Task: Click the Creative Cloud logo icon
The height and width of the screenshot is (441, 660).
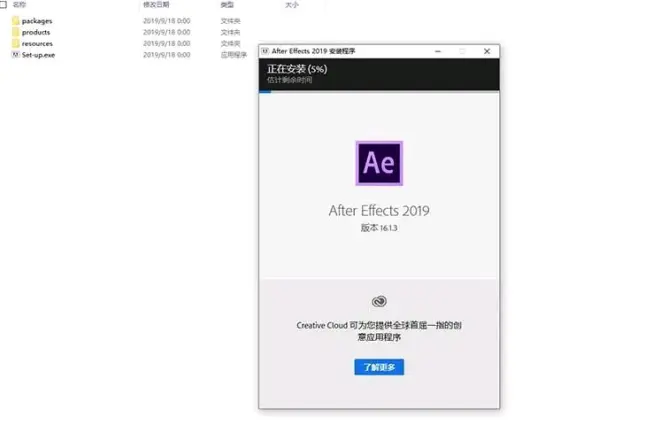Action: pos(379,301)
